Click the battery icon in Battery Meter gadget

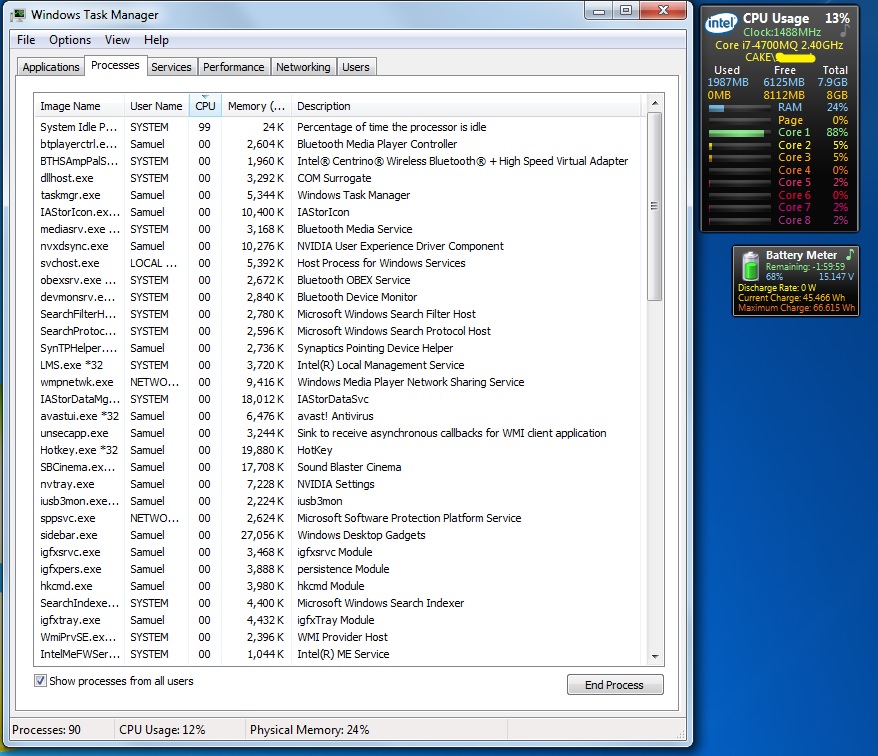click(x=750, y=265)
